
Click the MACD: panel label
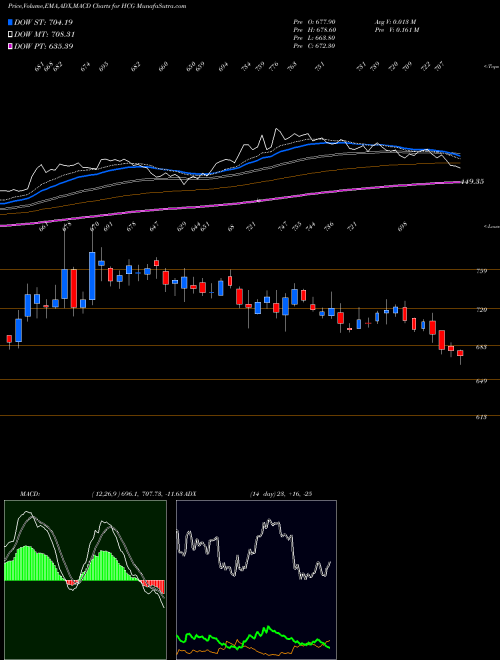point(29,494)
